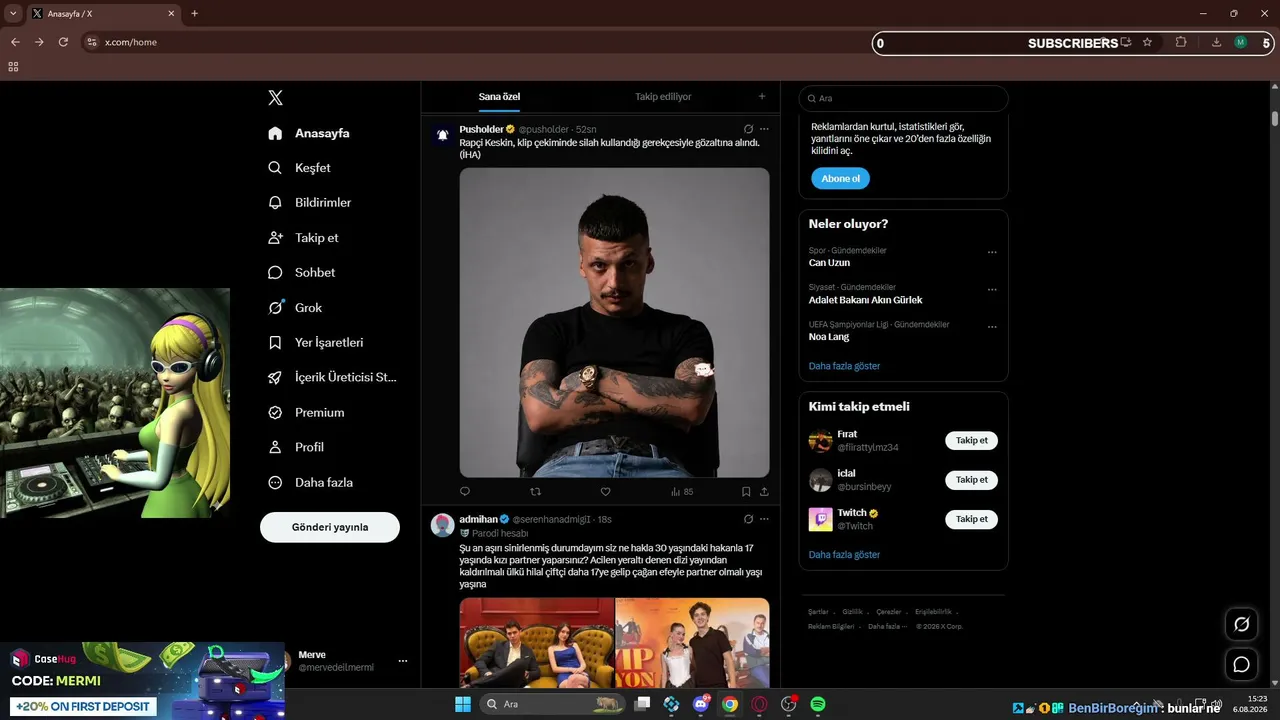Reply to the Pusholder post

465,492
